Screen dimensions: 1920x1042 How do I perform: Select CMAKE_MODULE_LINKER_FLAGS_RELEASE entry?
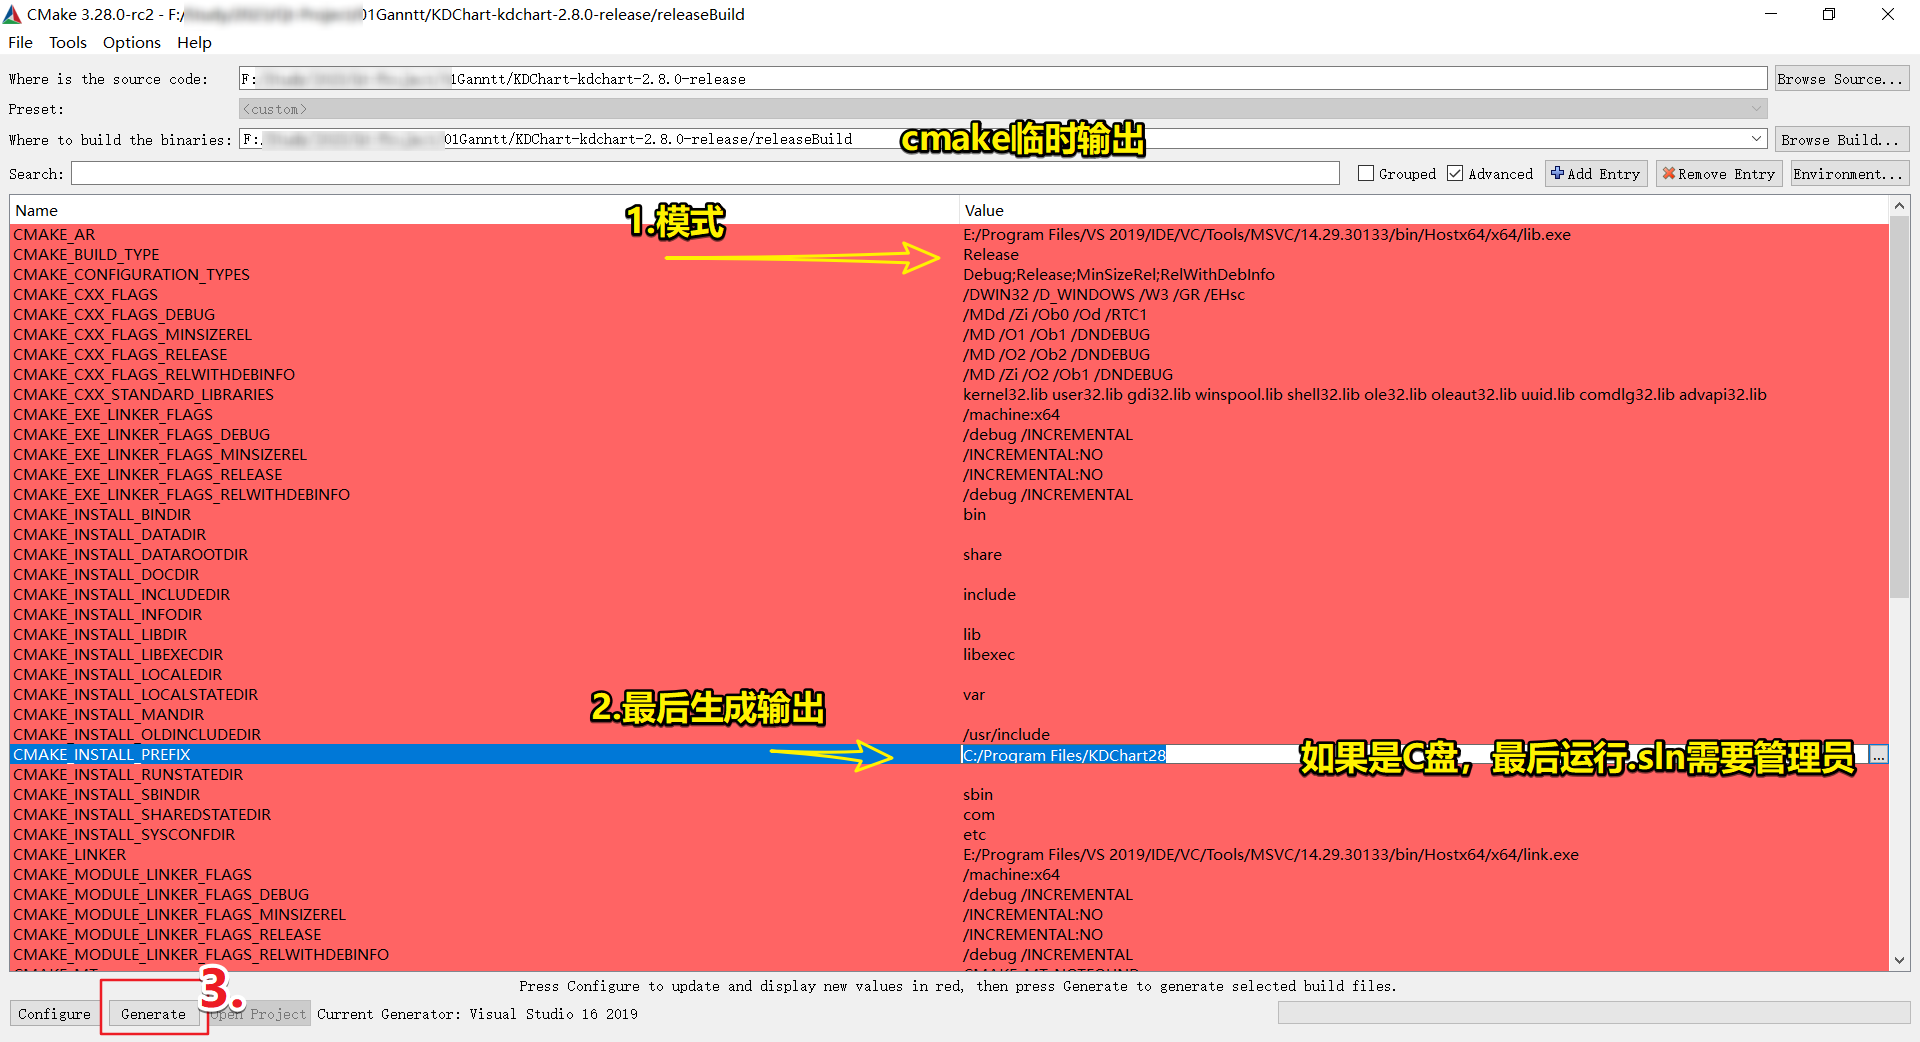[167, 934]
